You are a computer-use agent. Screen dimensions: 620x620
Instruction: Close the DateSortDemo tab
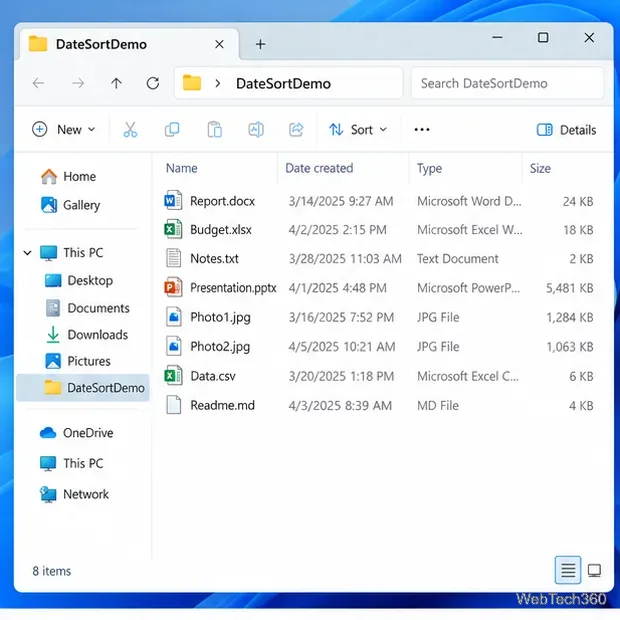coord(219,44)
